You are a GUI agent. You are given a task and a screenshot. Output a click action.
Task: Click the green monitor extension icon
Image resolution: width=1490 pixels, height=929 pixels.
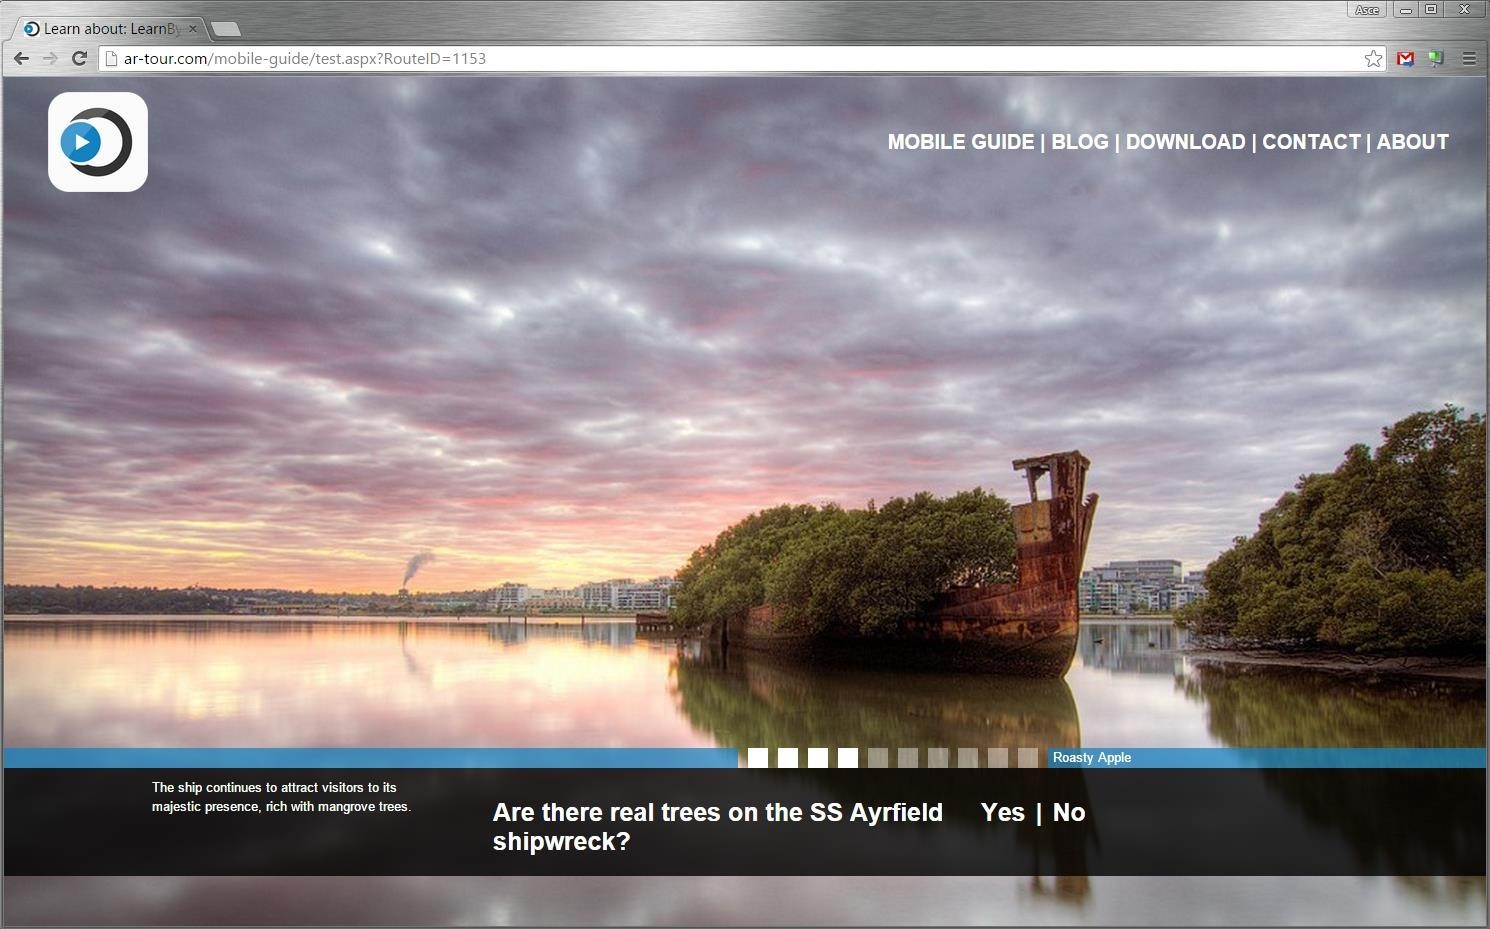(1436, 59)
